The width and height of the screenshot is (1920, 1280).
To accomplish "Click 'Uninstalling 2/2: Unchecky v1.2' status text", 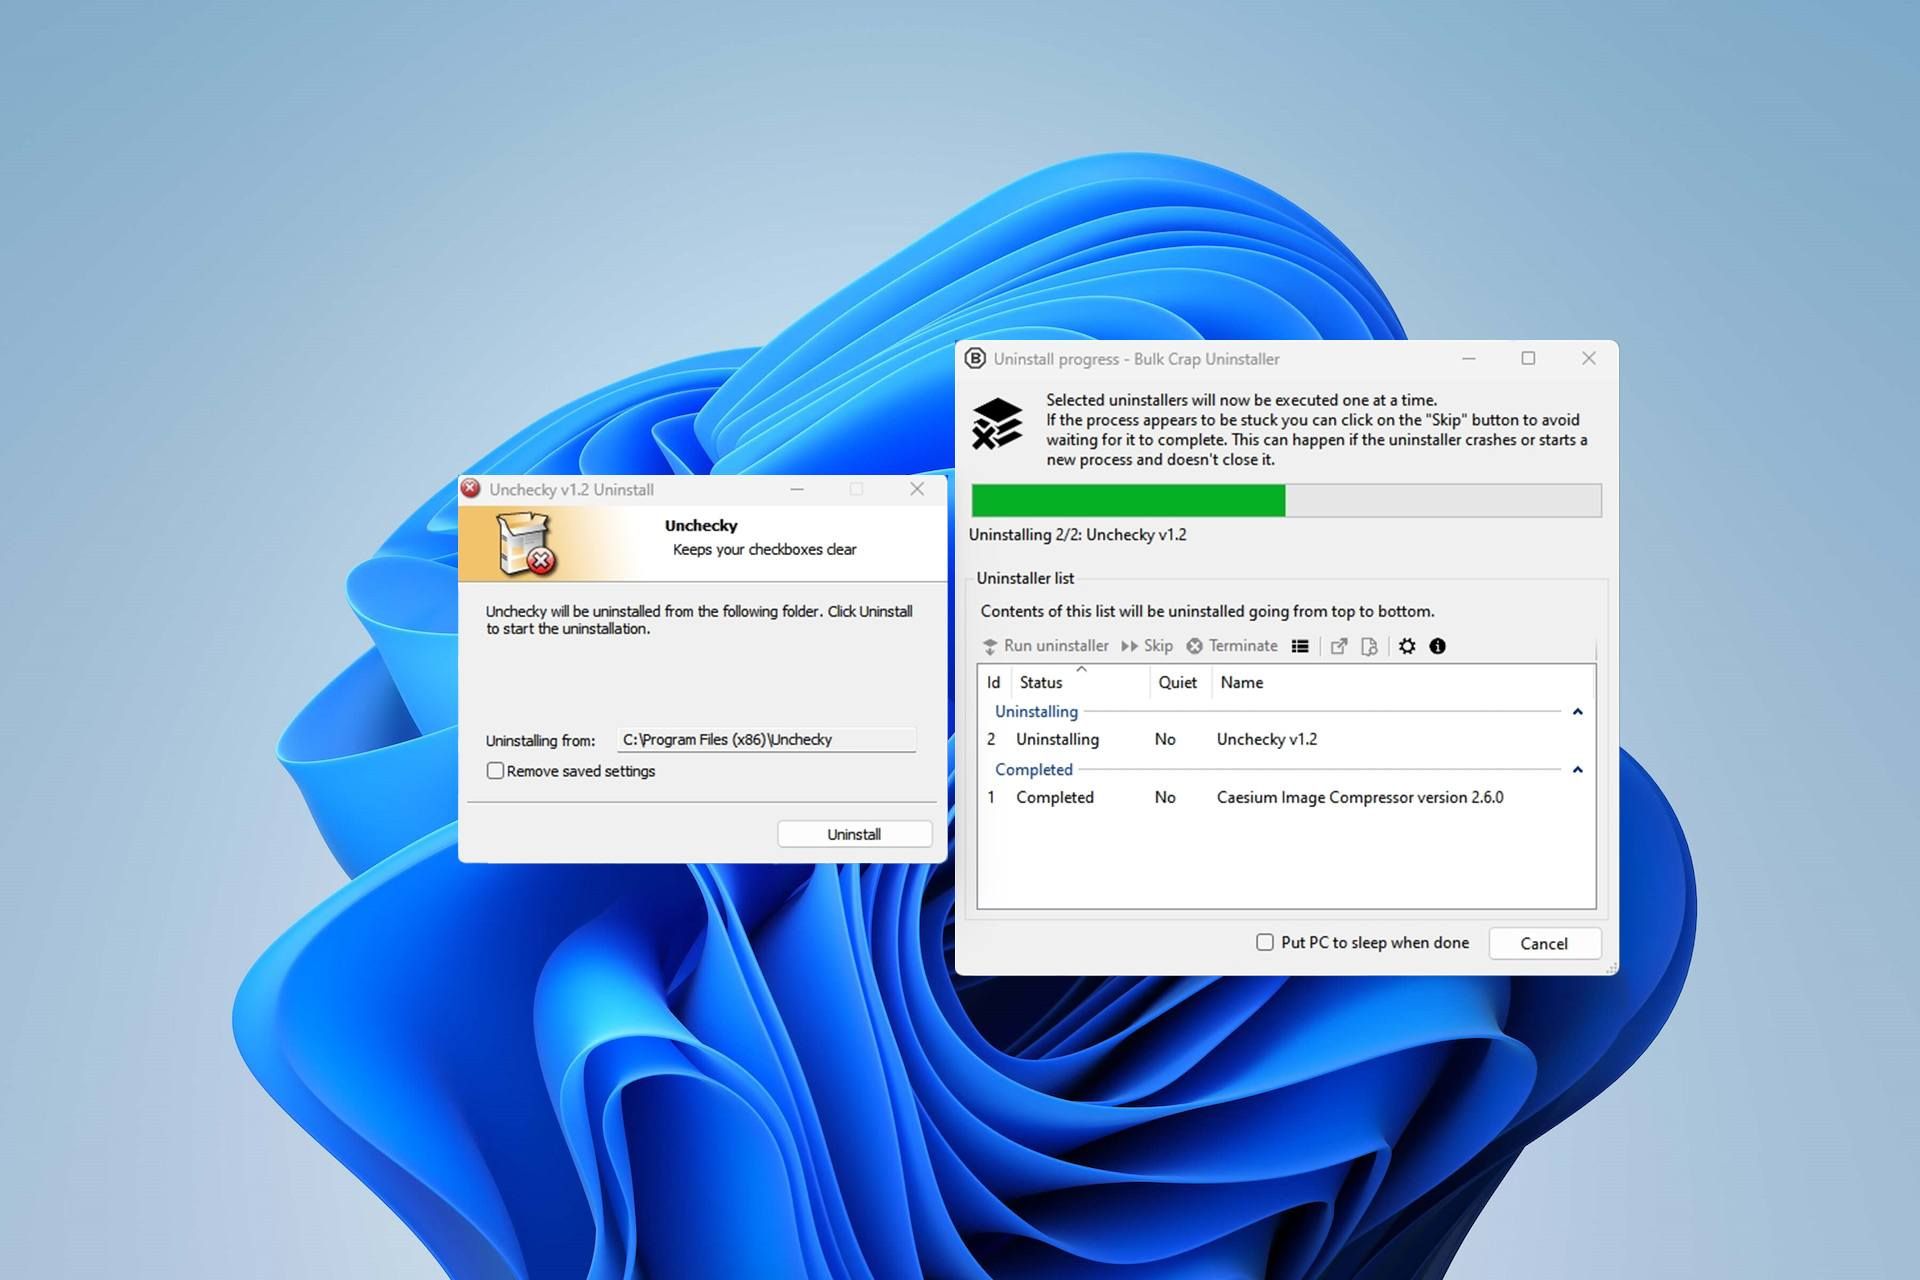I will pyautogui.click(x=1077, y=535).
